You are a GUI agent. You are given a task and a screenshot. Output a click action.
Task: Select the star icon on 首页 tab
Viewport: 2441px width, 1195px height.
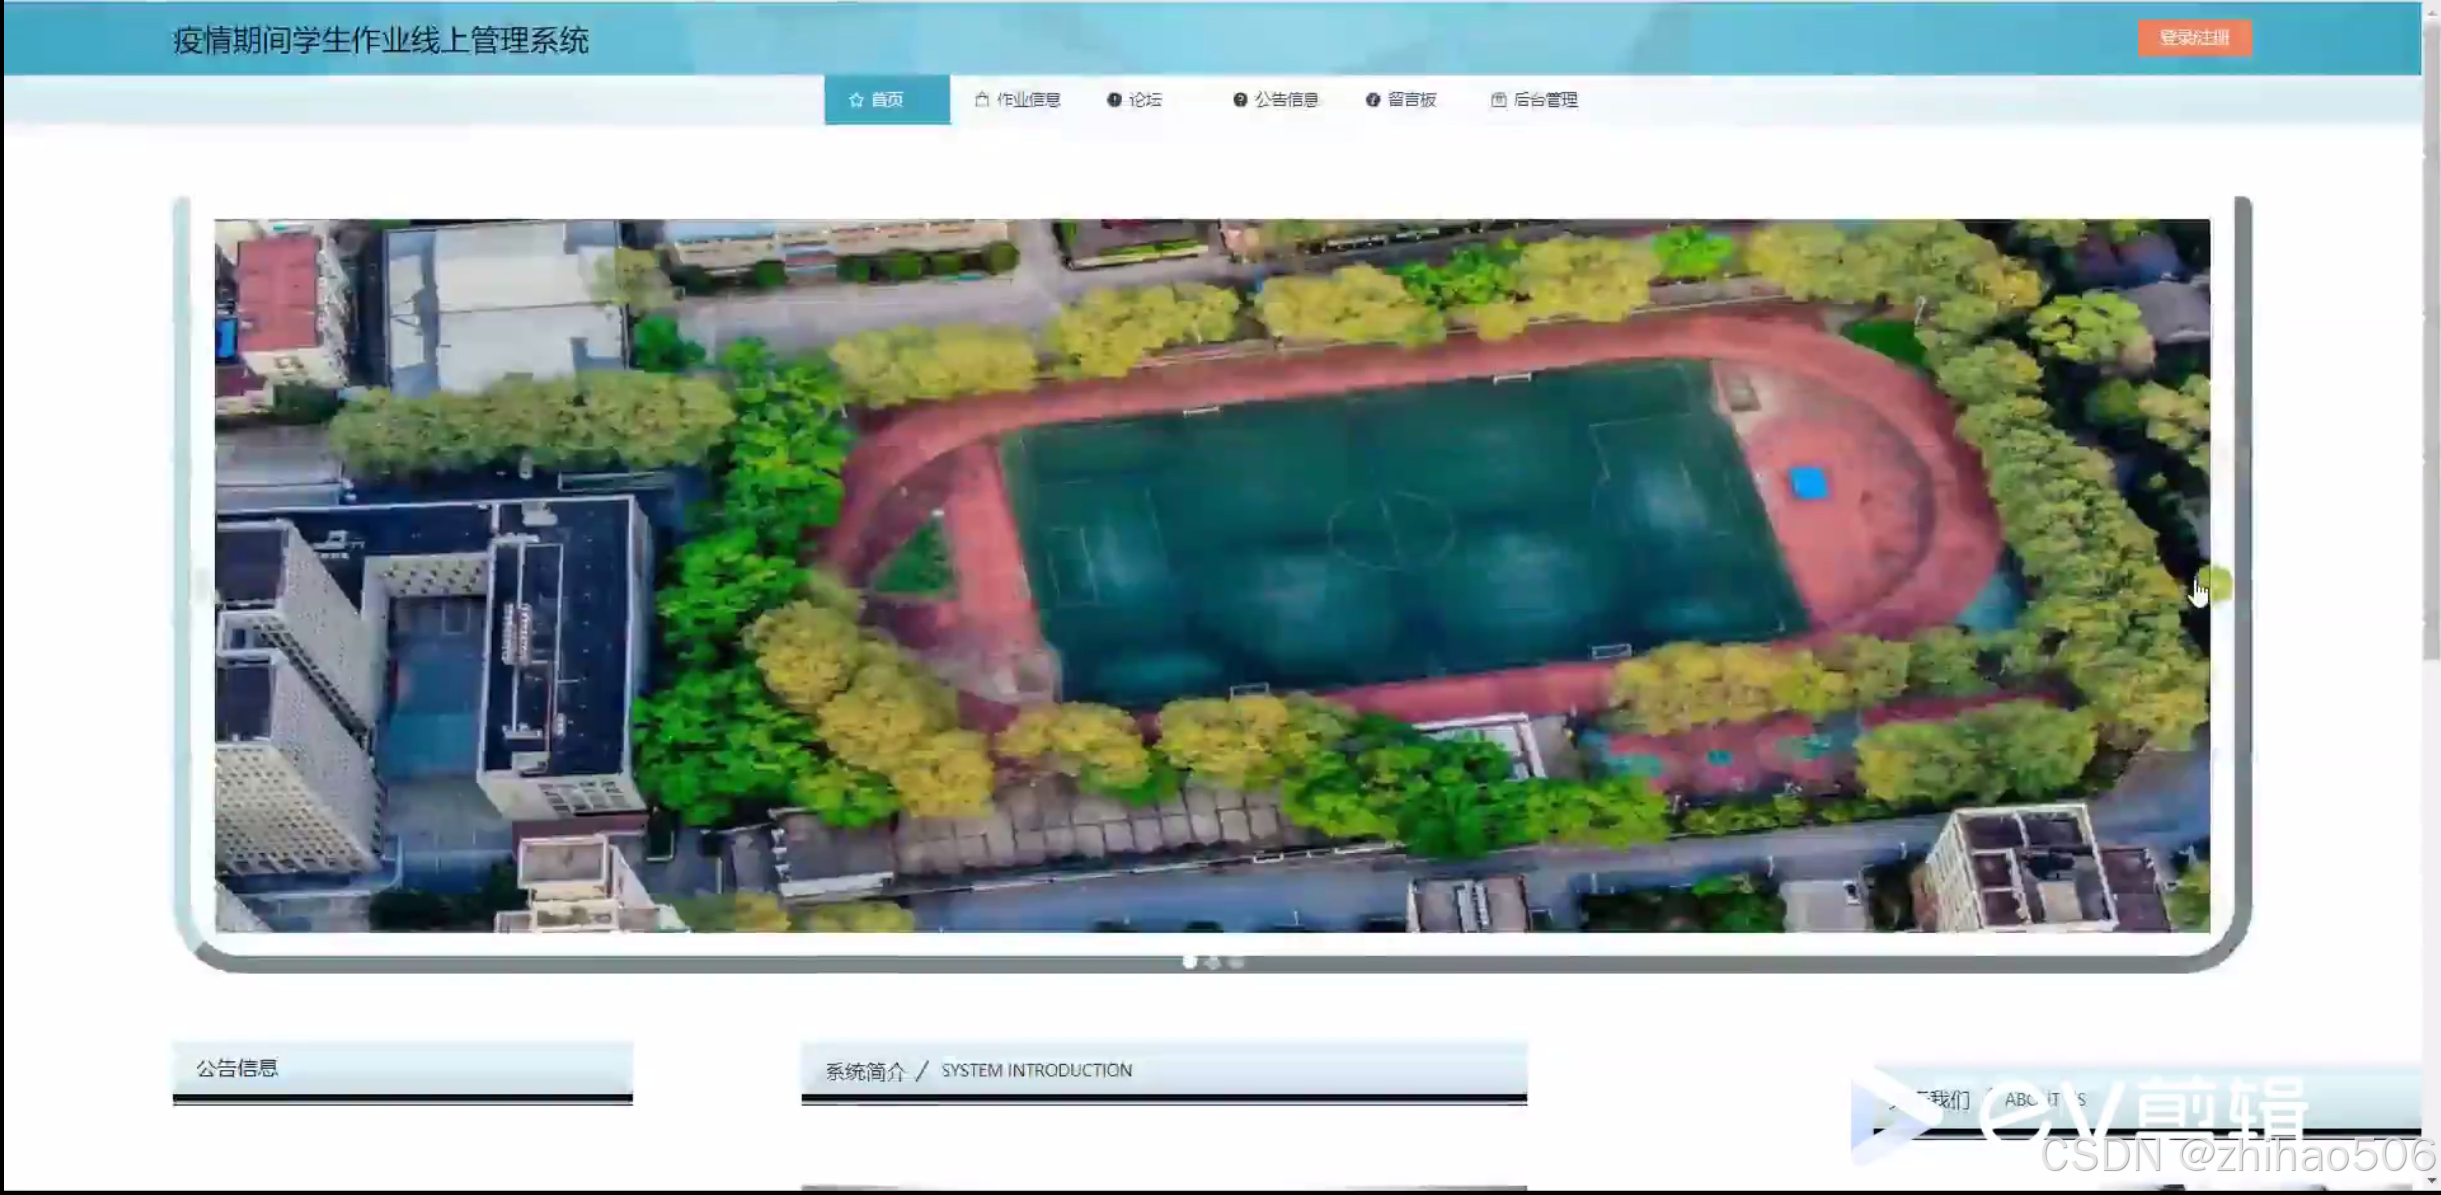[857, 99]
